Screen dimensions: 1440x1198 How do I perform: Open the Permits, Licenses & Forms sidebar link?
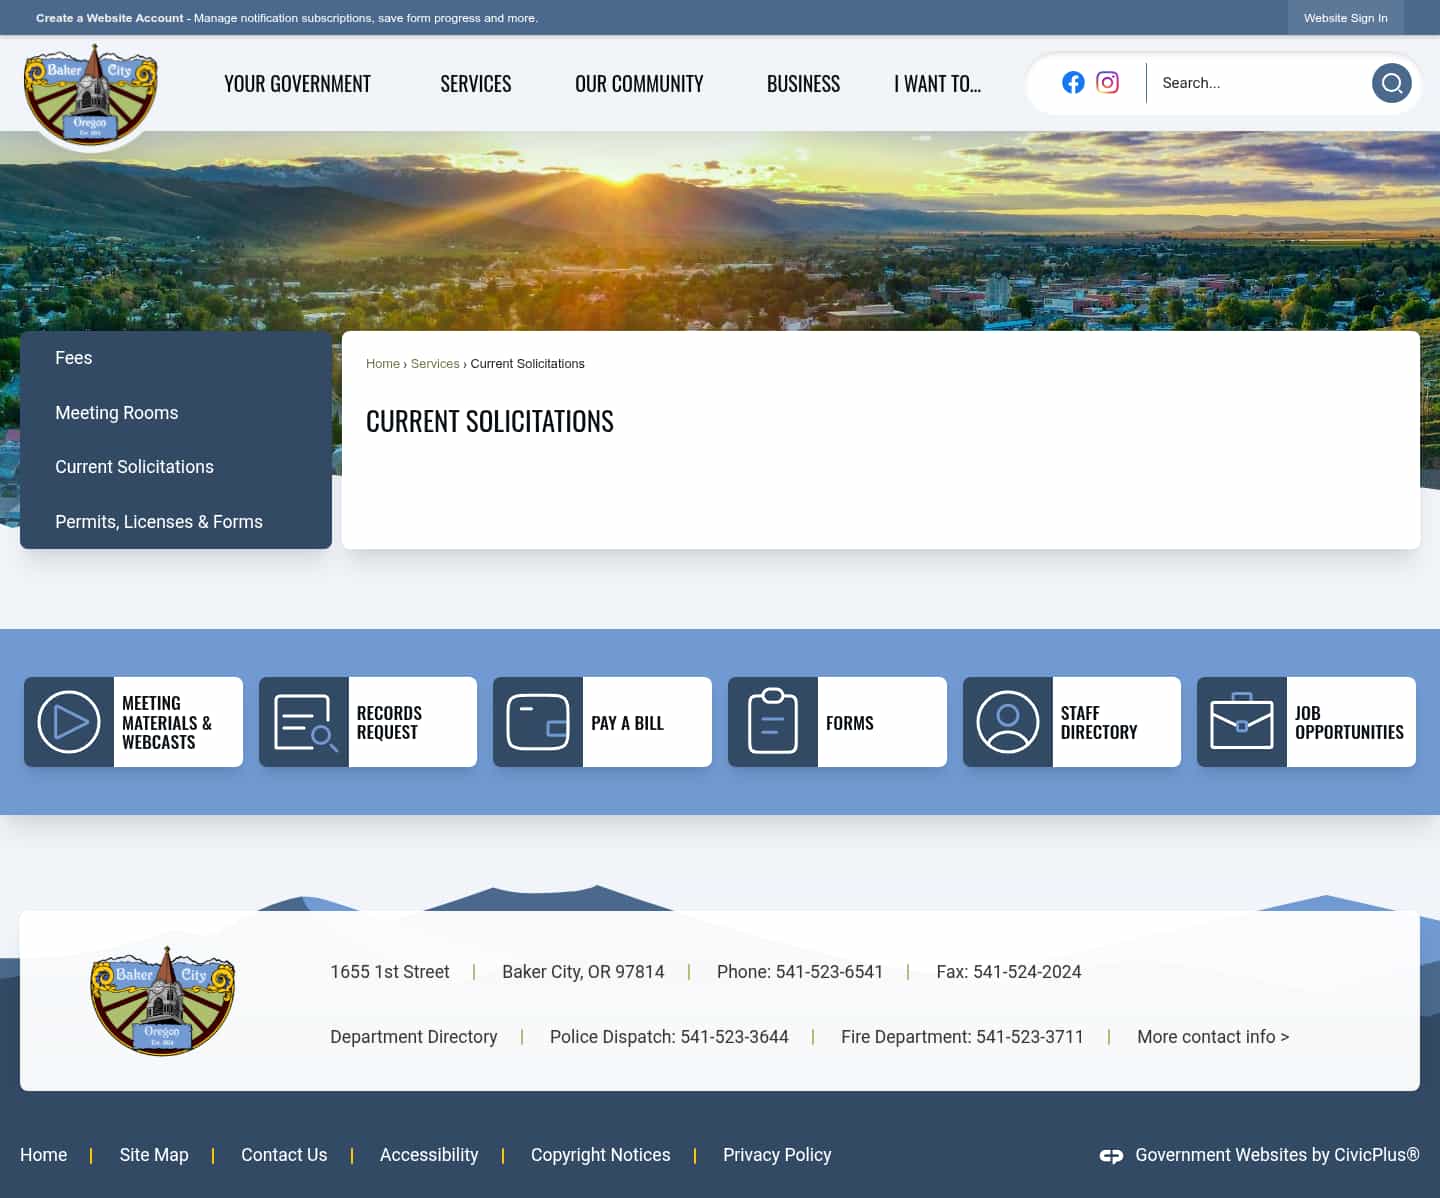tap(159, 521)
